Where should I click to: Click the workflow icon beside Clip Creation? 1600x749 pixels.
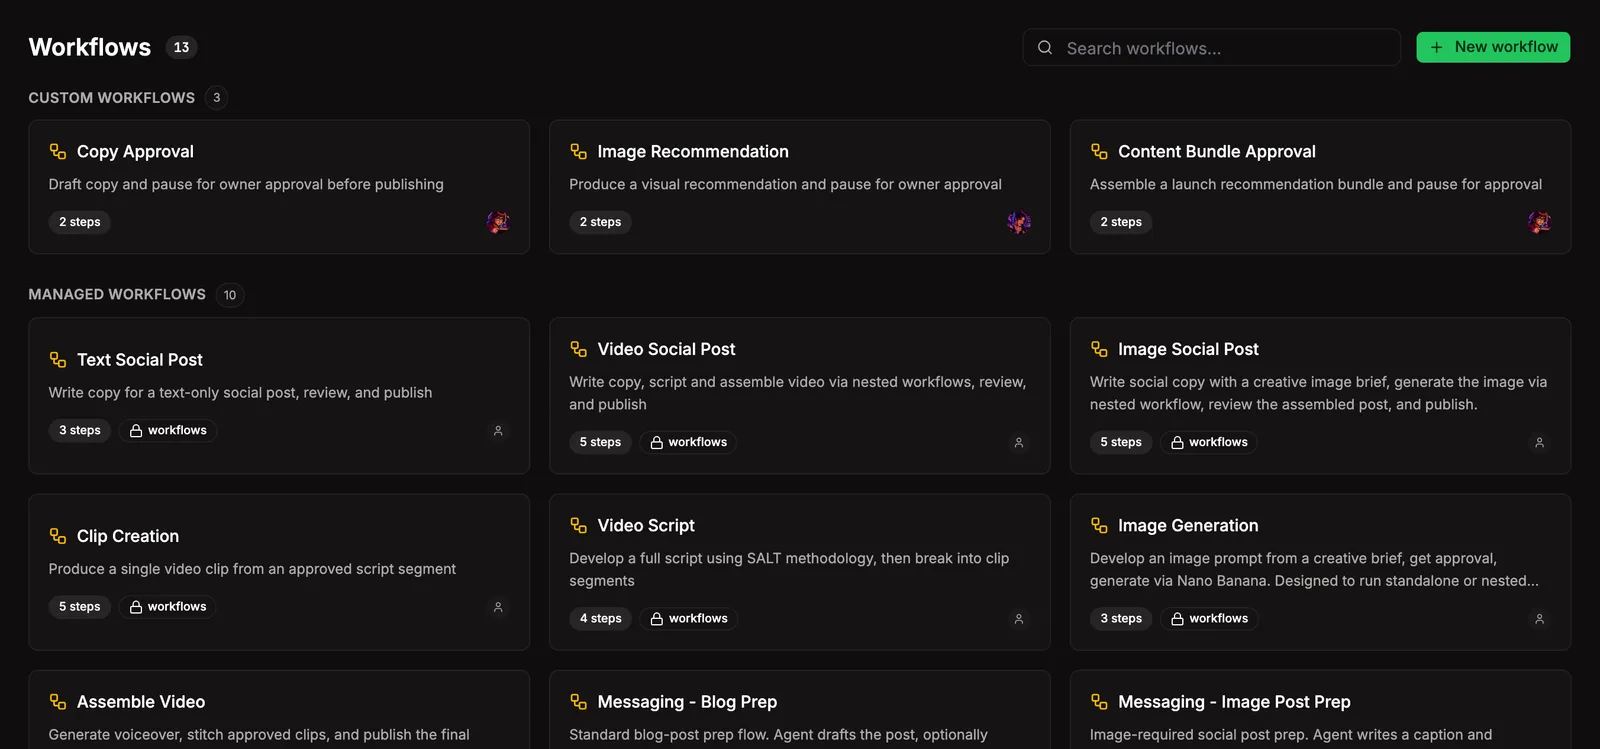click(x=58, y=536)
